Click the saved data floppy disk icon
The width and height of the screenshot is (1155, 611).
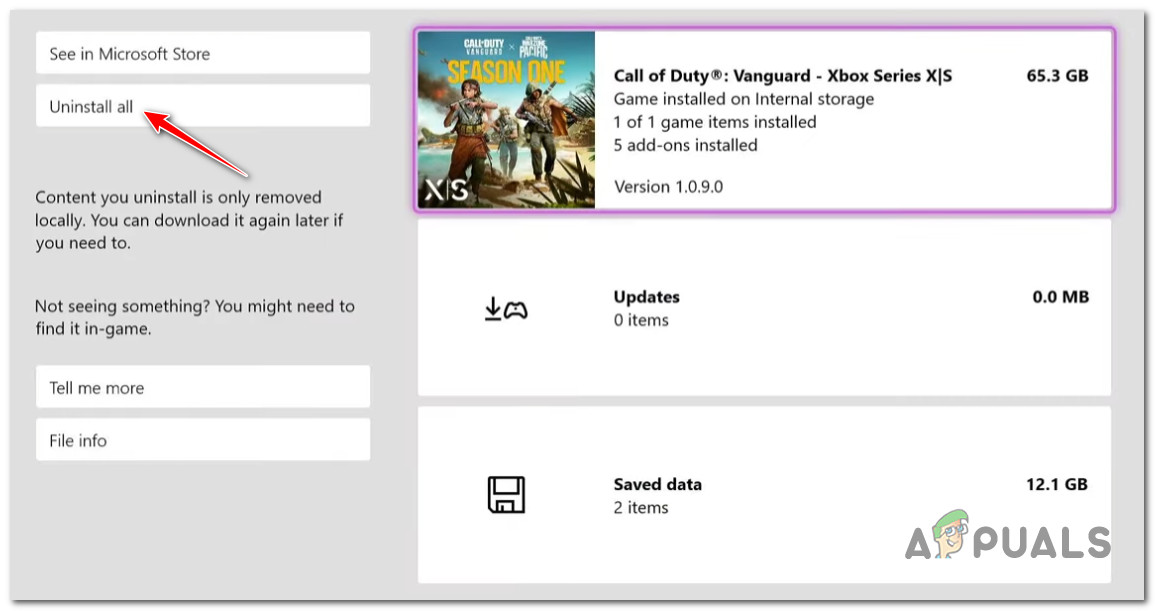pos(506,495)
